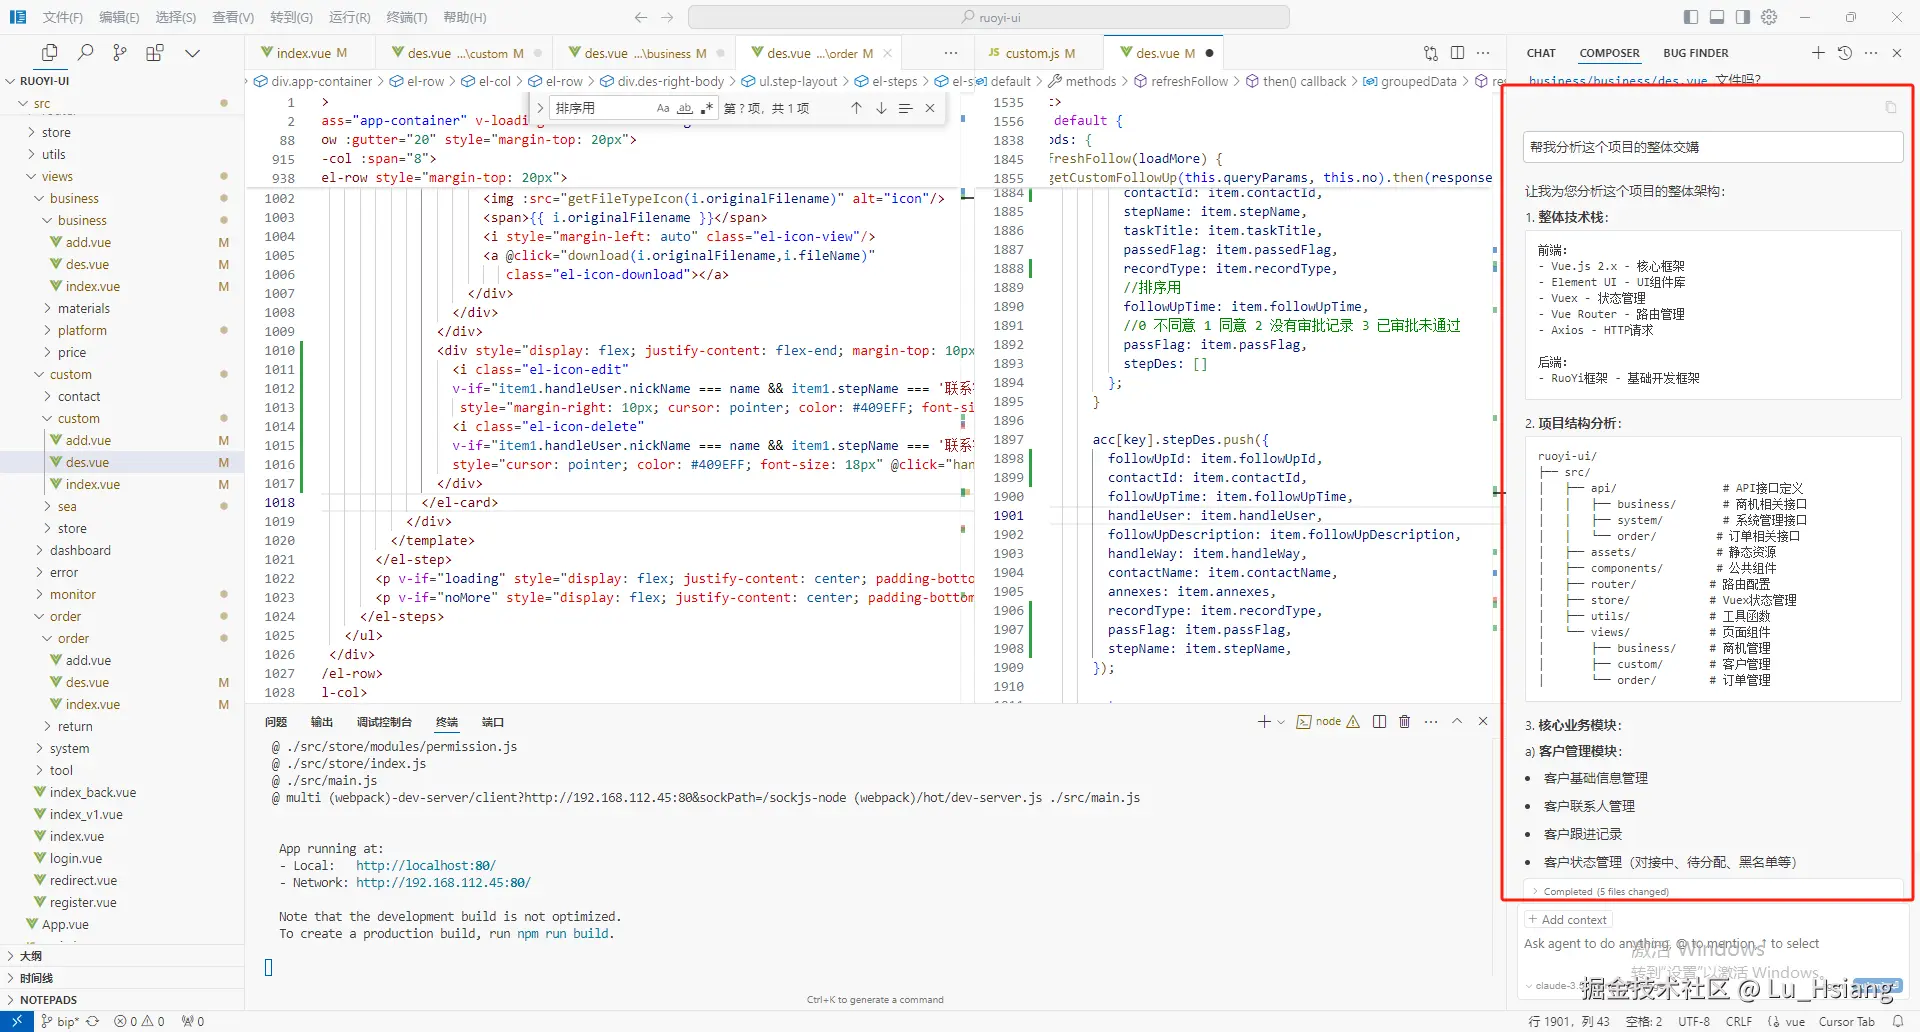1920x1032 pixels.
Task: Go forward with the navigation arrow
Action: click(668, 17)
